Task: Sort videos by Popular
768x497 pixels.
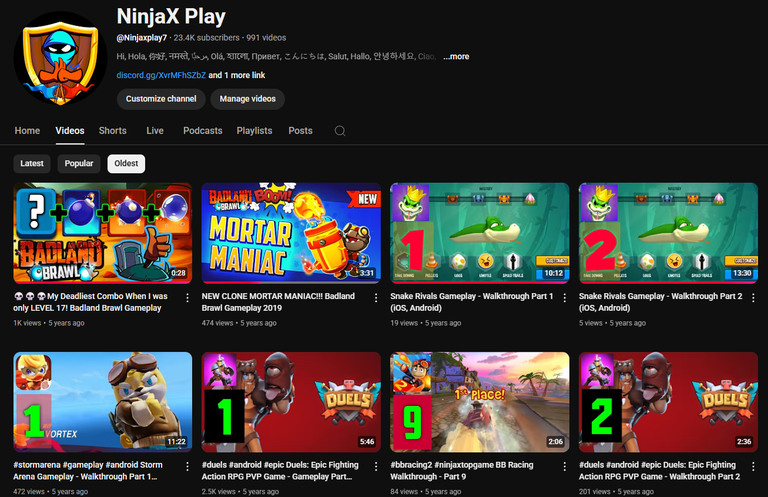Action: click(79, 164)
